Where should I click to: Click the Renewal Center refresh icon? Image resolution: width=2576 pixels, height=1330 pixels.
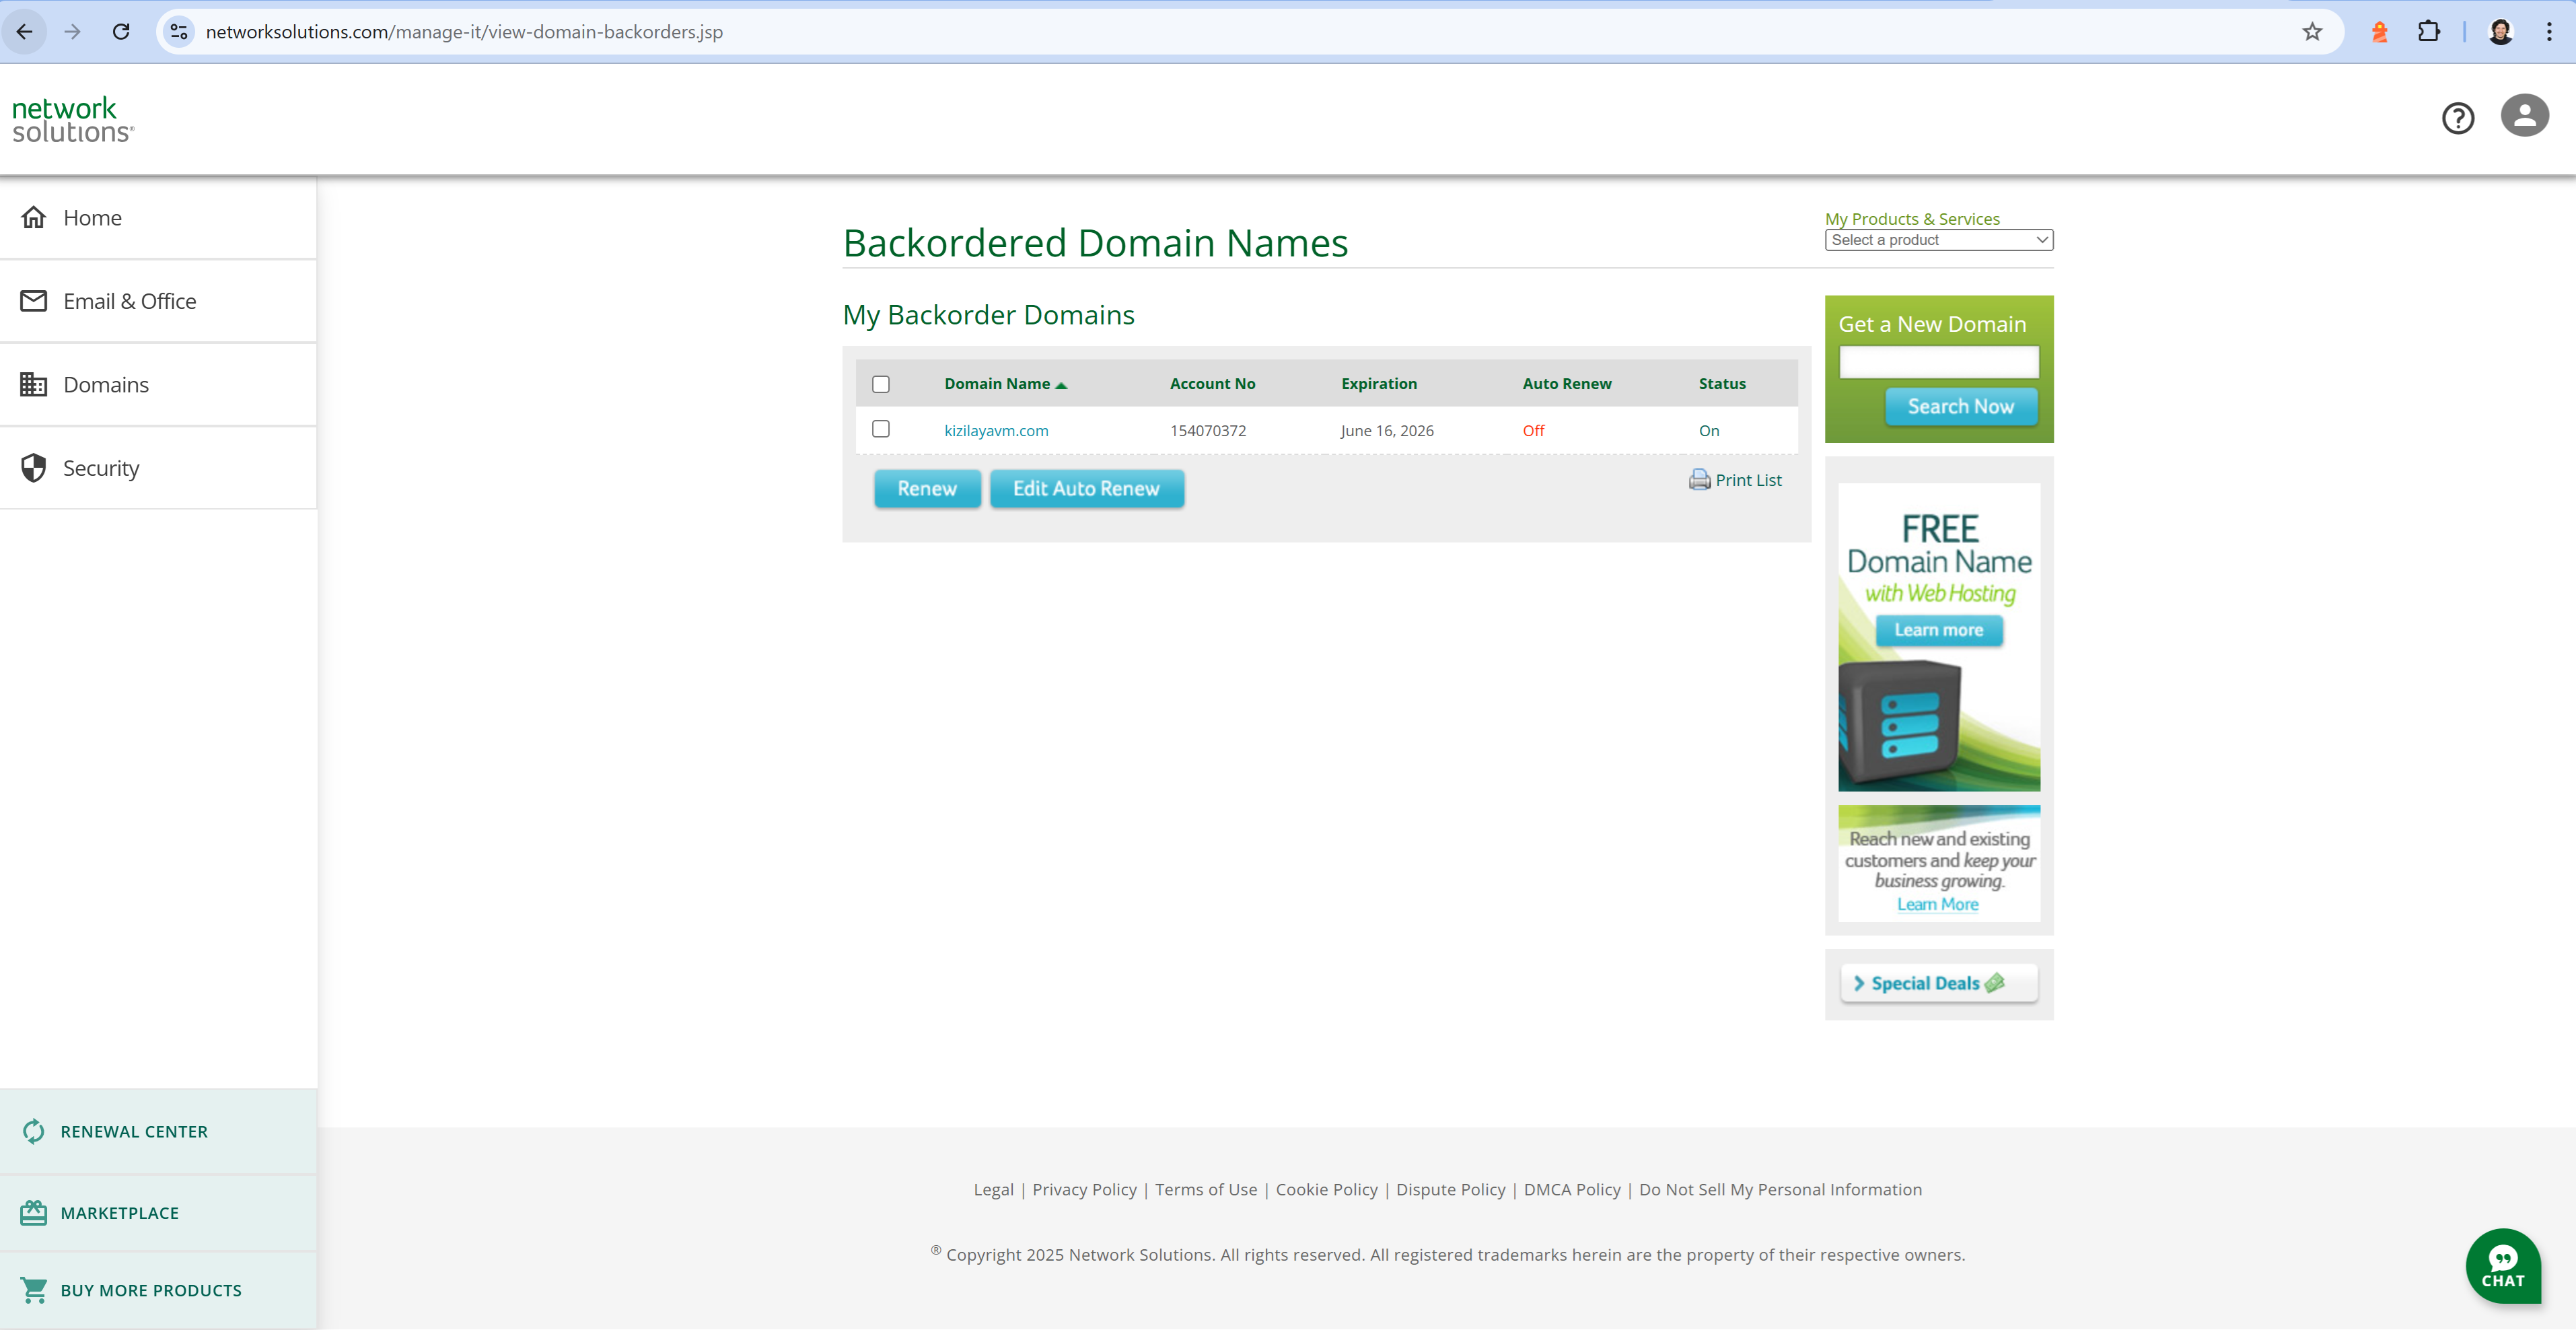click(33, 1131)
